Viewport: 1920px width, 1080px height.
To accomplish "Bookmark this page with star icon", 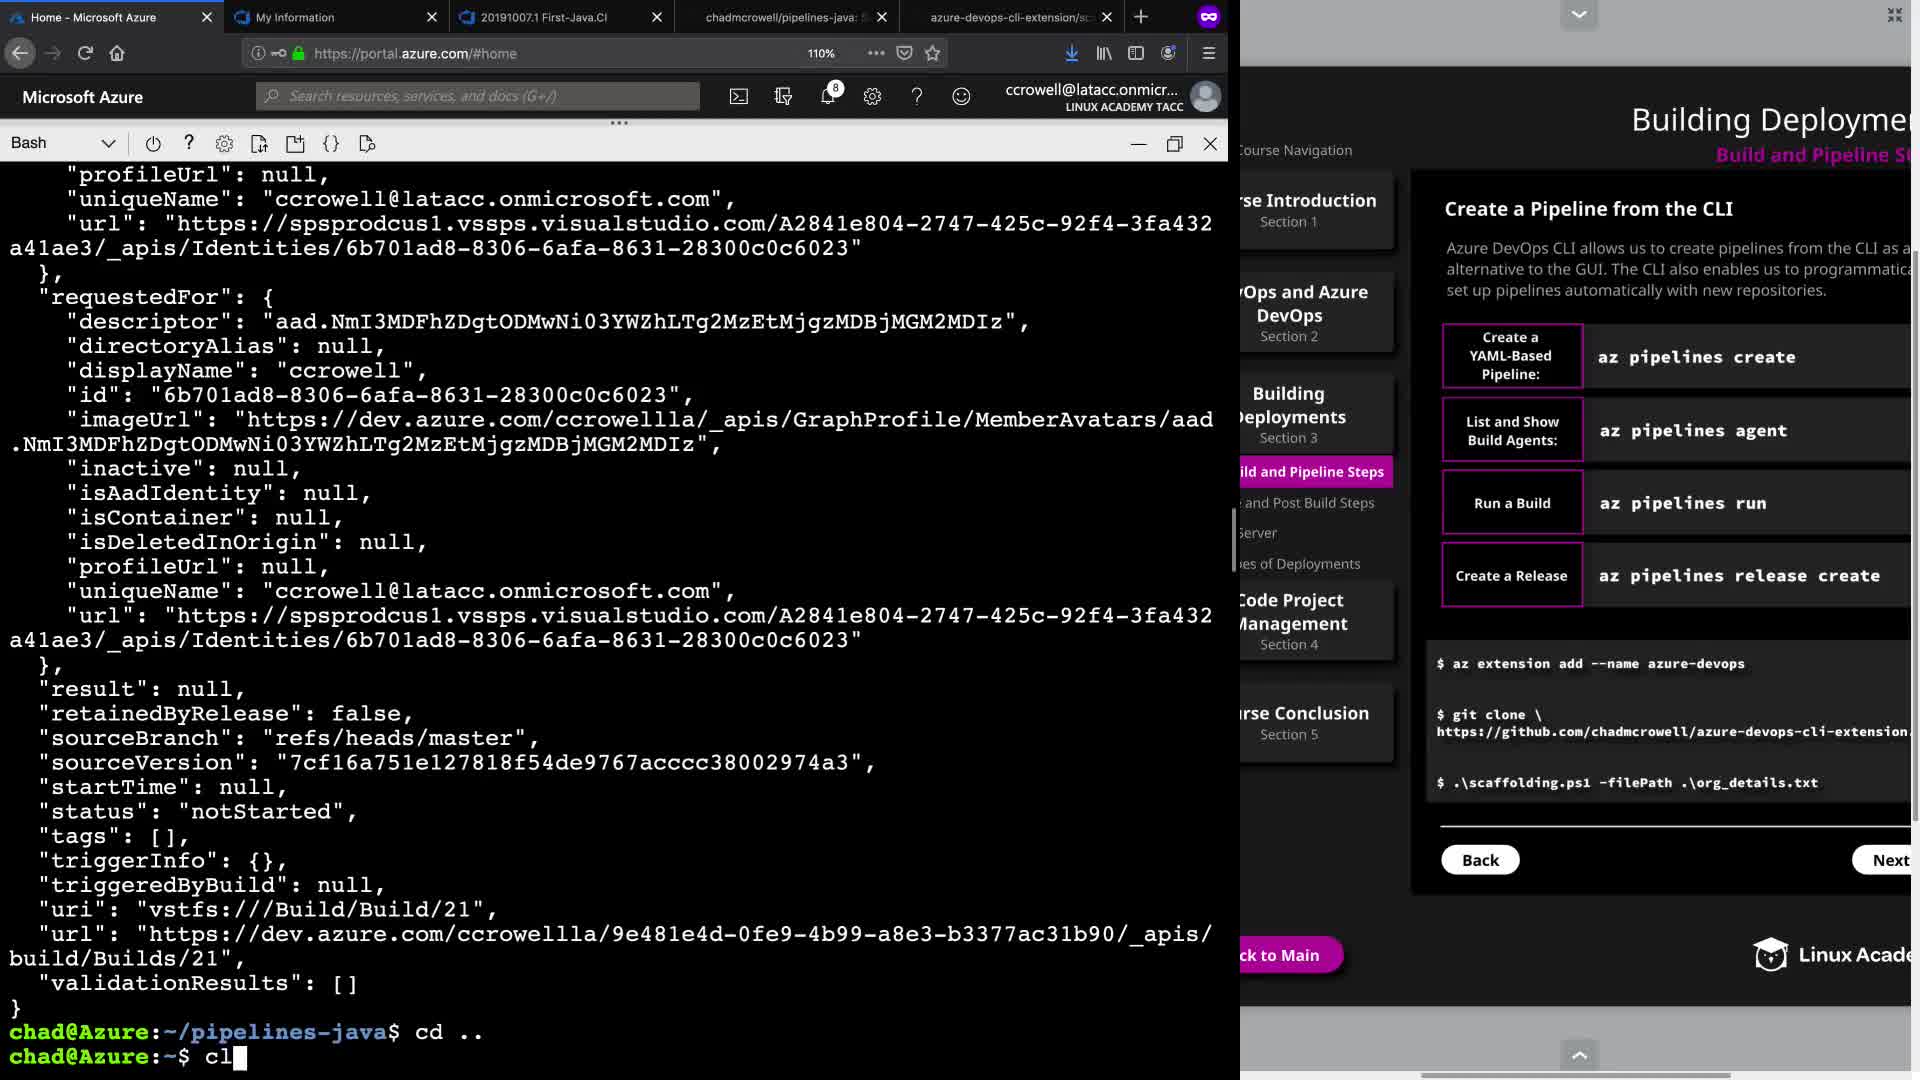I will (x=933, y=54).
